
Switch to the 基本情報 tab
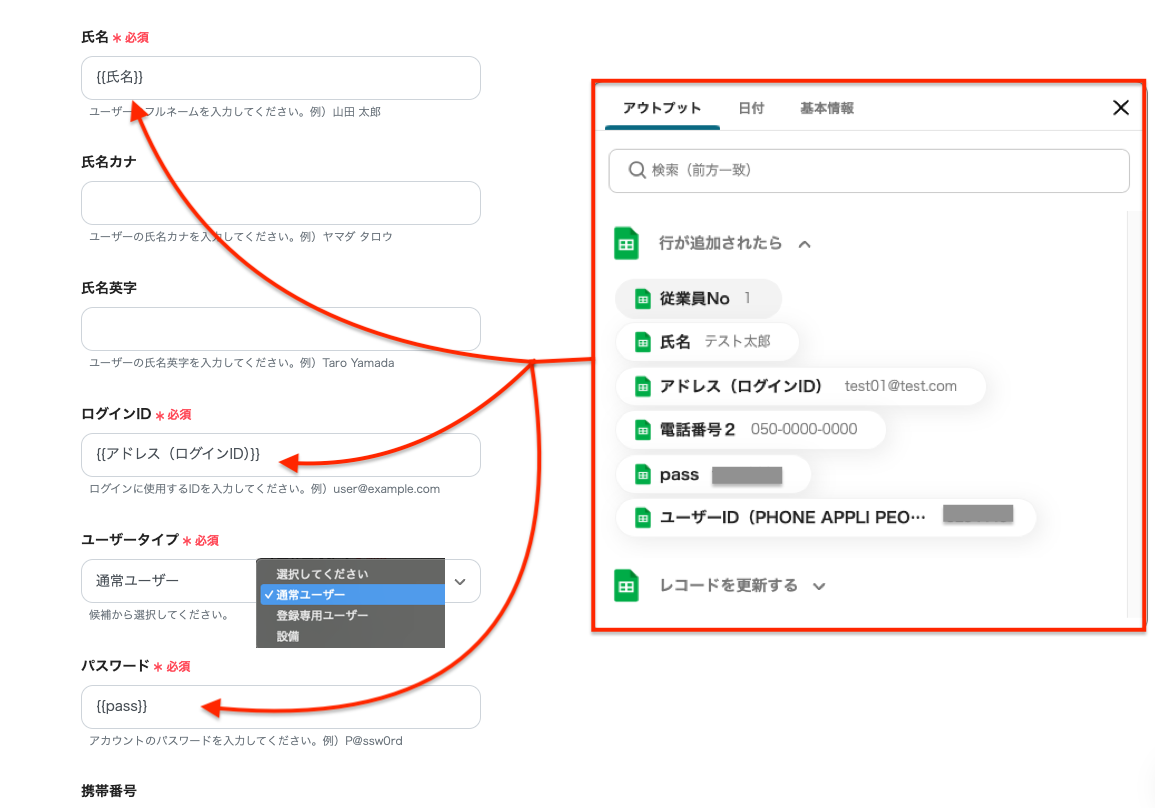click(826, 108)
